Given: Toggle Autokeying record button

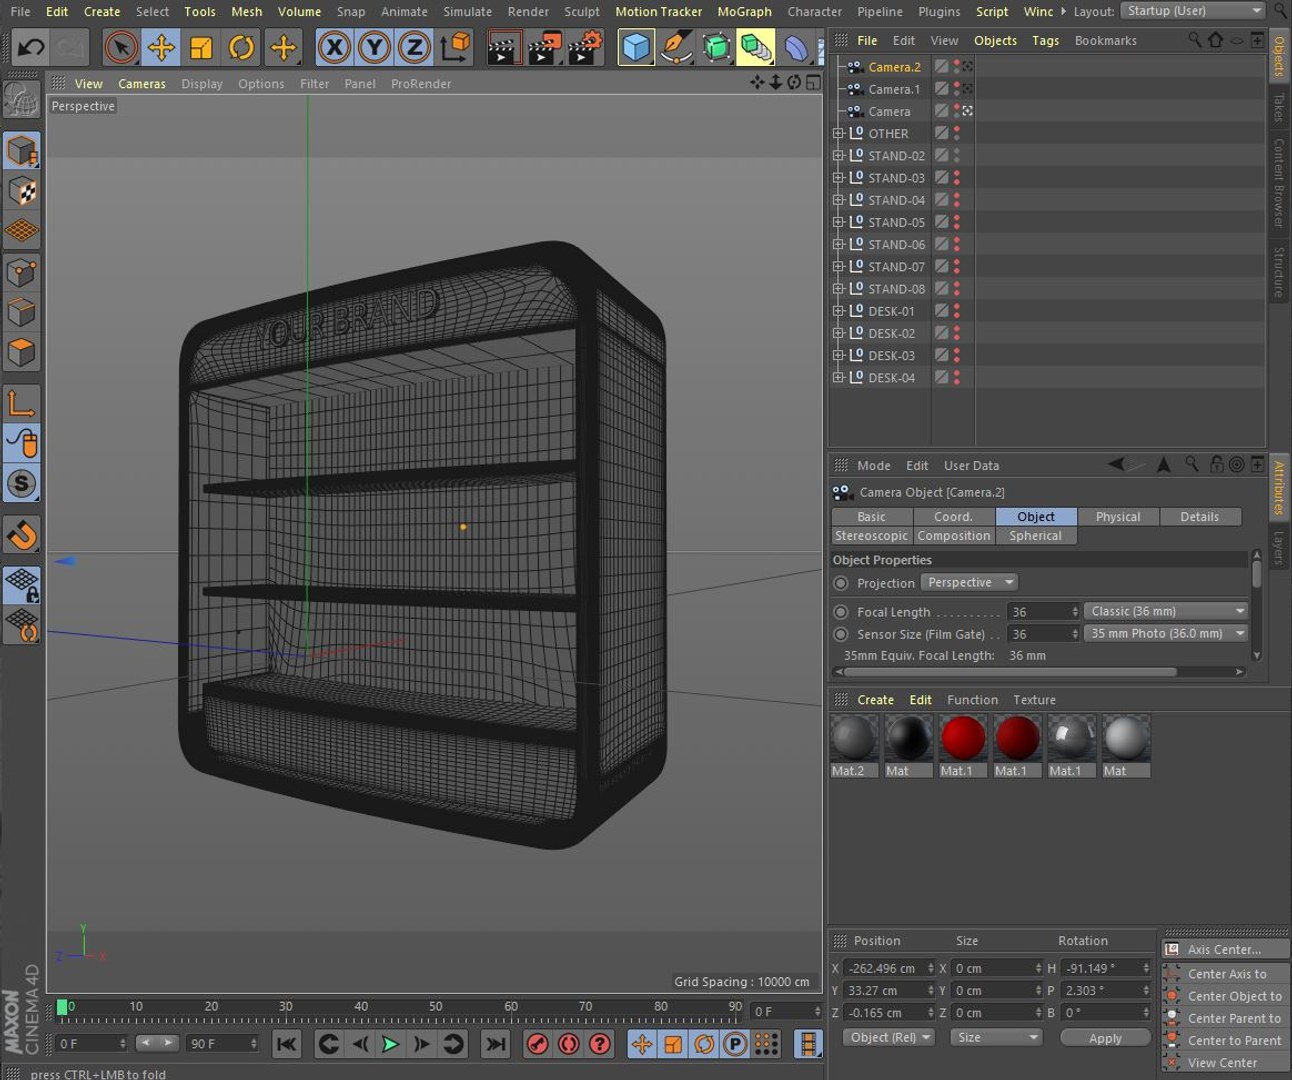Looking at the screenshot, I should pyautogui.click(x=568, y=1044).
